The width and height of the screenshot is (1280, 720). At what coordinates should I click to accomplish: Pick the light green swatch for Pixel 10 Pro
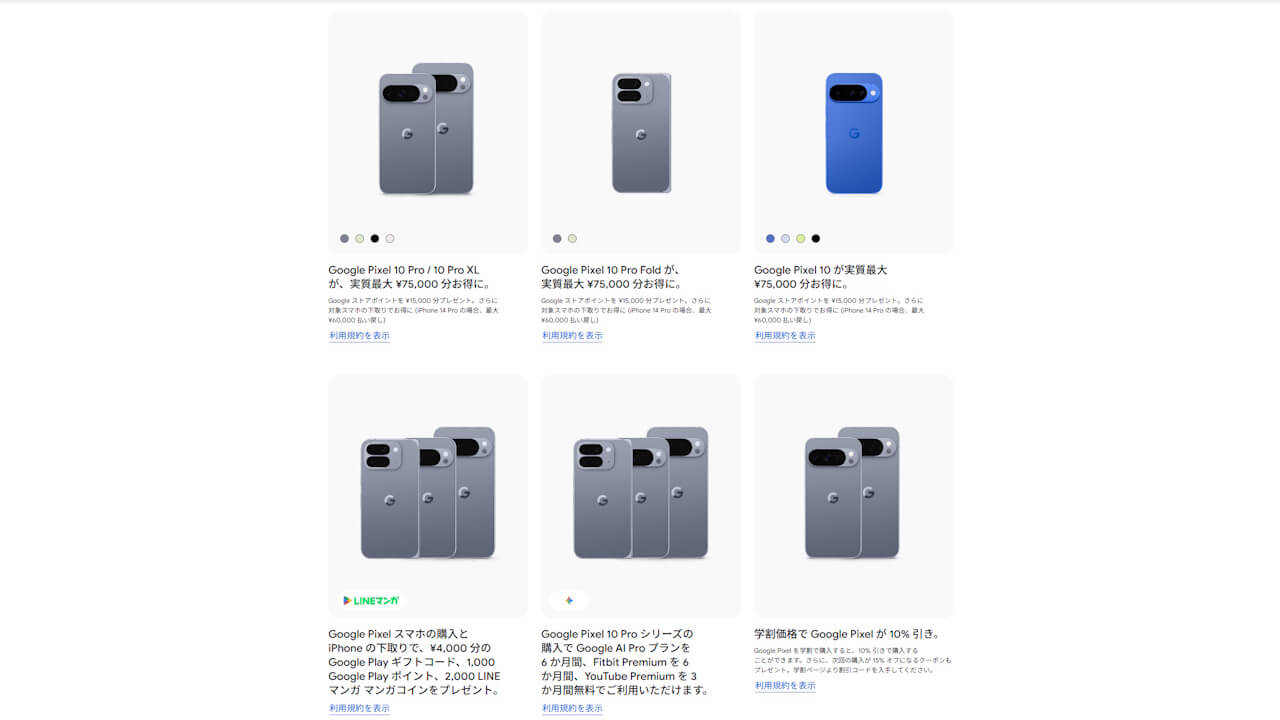point(360,239)
